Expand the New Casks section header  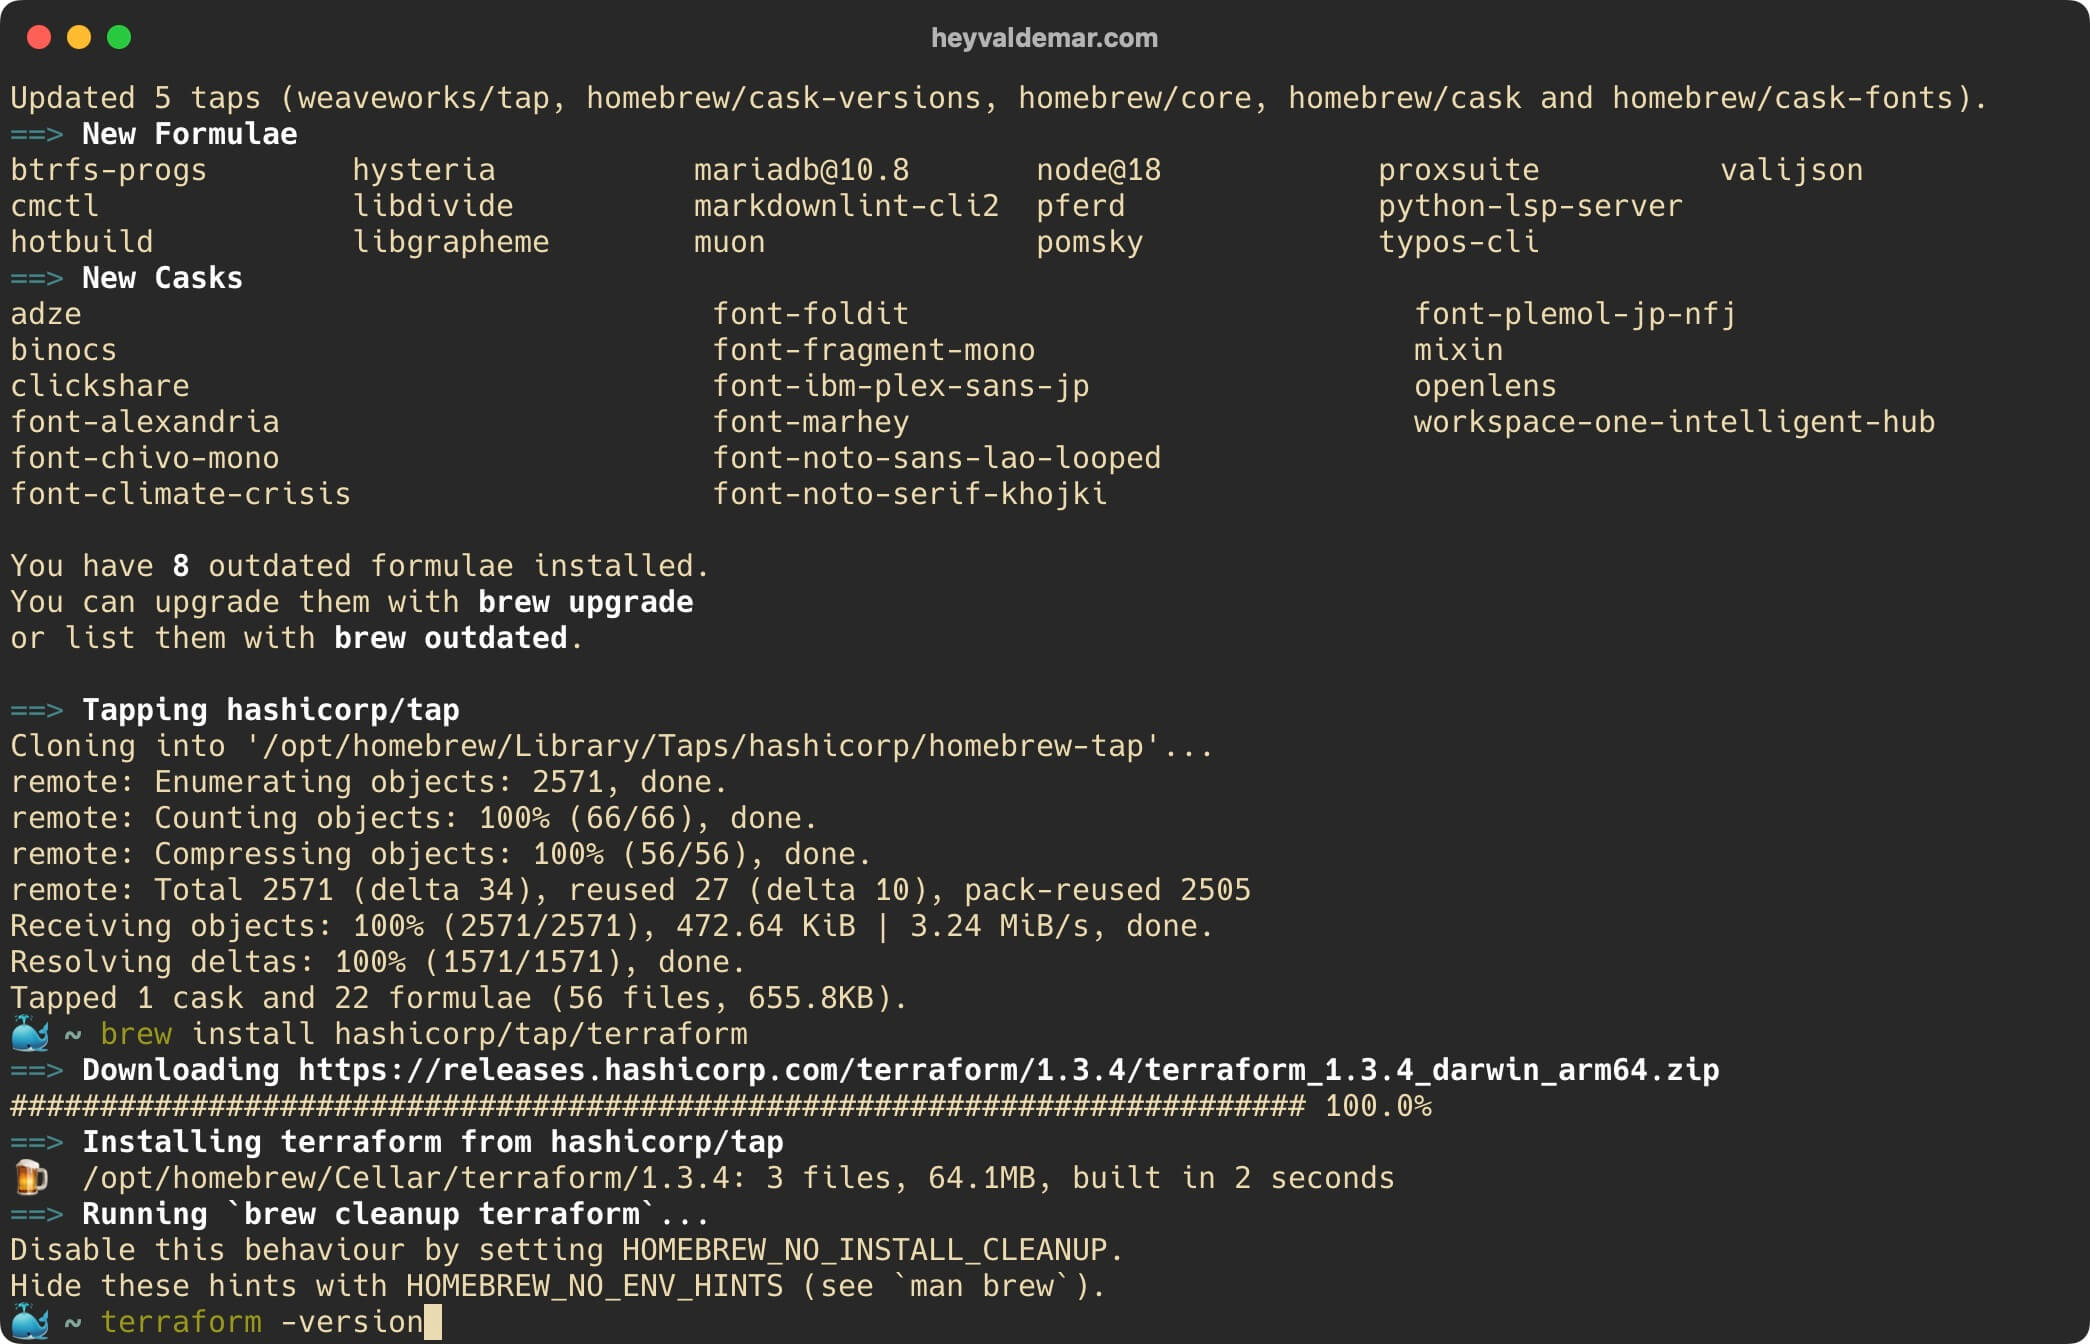pos(152,279)
